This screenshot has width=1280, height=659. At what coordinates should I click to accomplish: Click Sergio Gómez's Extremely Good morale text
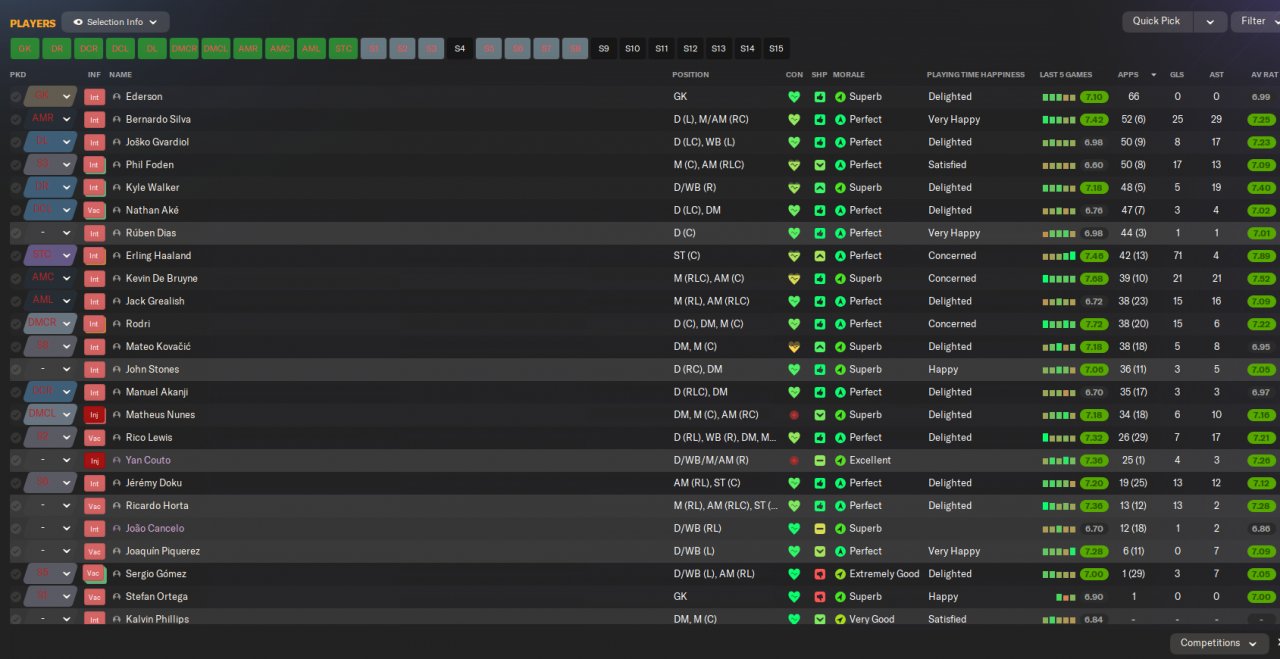click(884, 574)
